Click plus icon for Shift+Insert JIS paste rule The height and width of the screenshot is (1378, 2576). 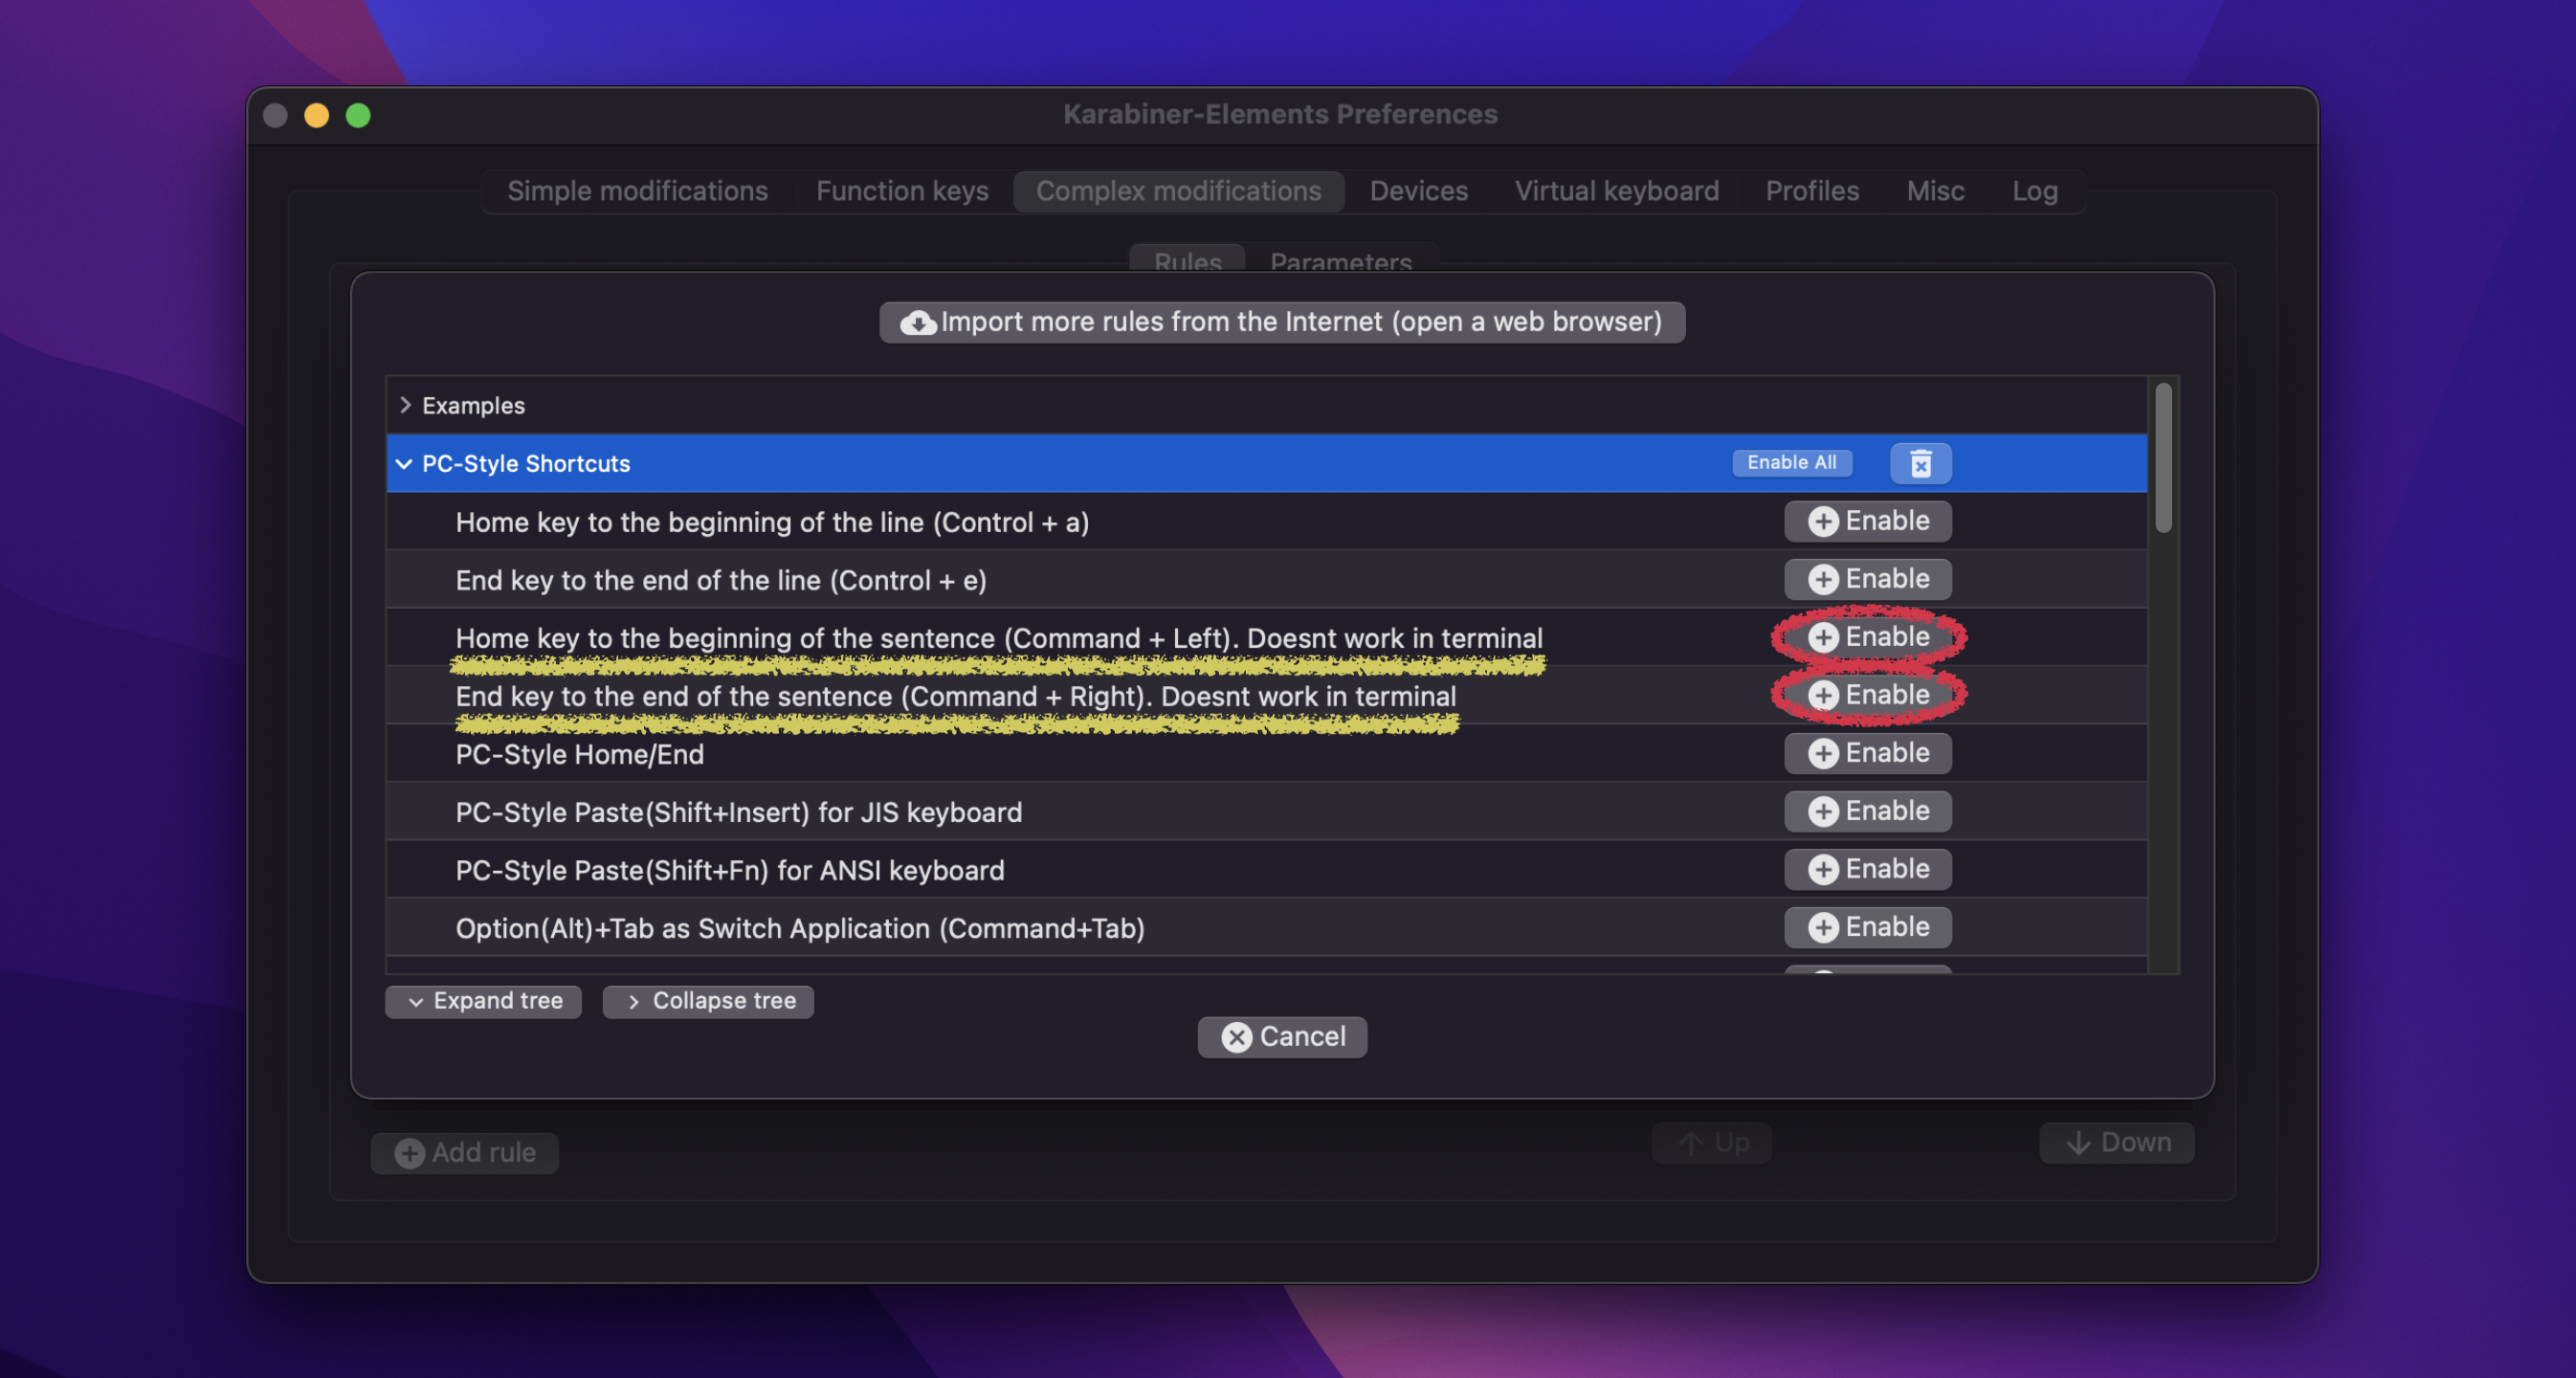tap(1822, 811)
